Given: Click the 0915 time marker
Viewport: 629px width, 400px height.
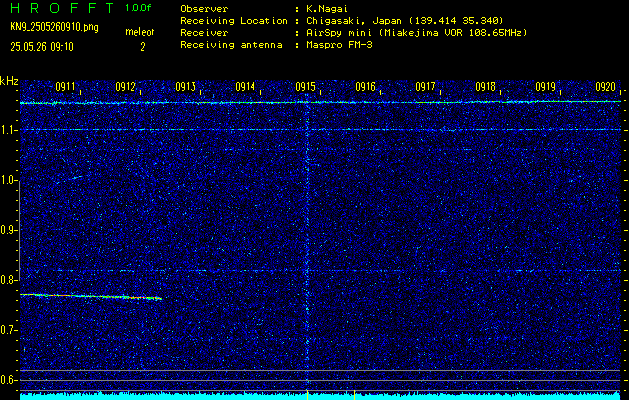Looking at the screenshot, I should pos(305,87).
